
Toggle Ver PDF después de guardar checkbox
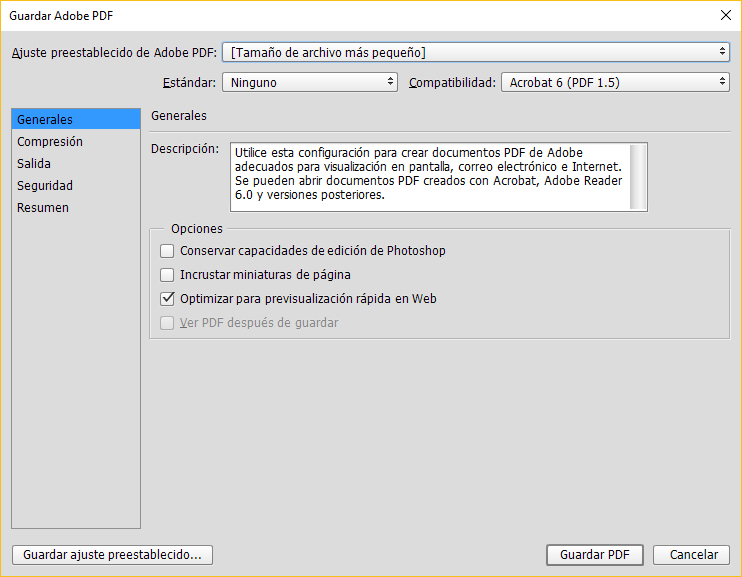tap(167, 323)
